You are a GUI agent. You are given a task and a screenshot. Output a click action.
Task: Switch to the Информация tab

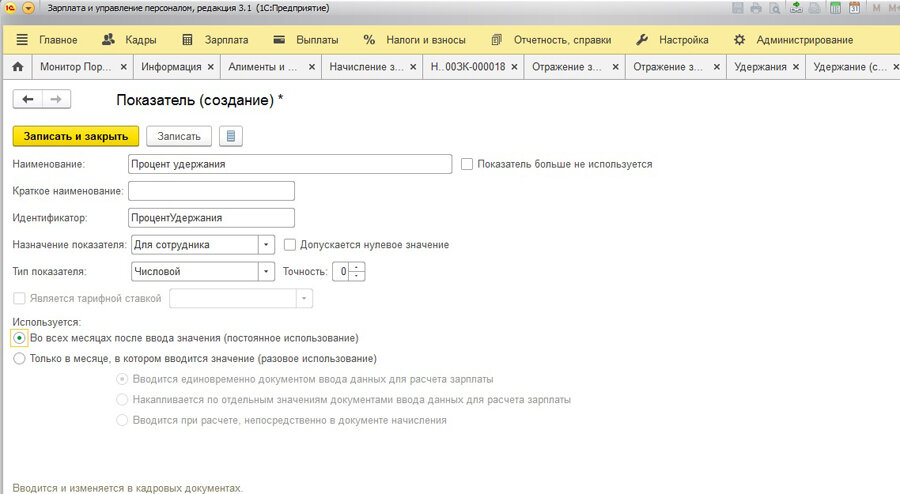pyautogui.click(x=171, y=67)
